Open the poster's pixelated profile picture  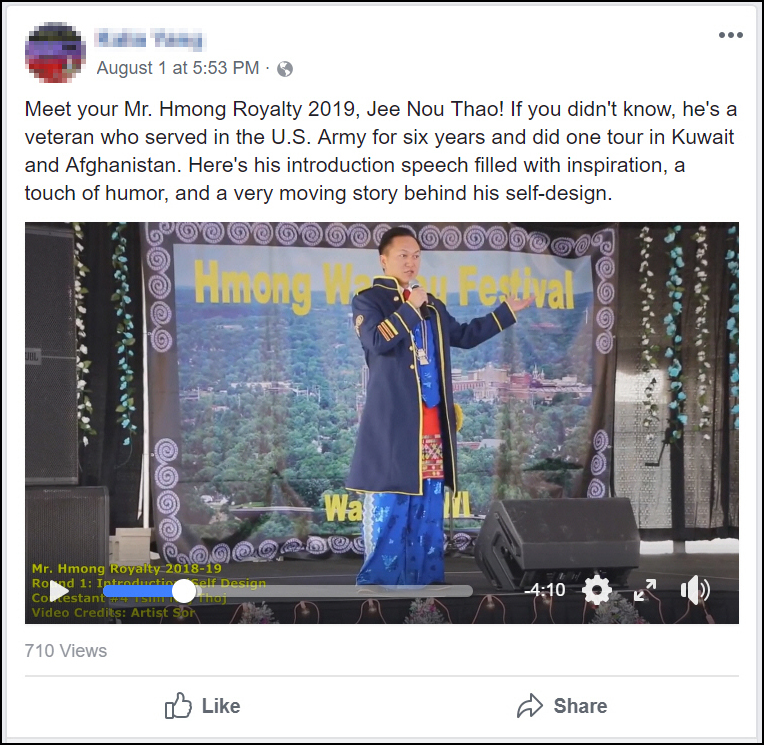pos(55,52)
